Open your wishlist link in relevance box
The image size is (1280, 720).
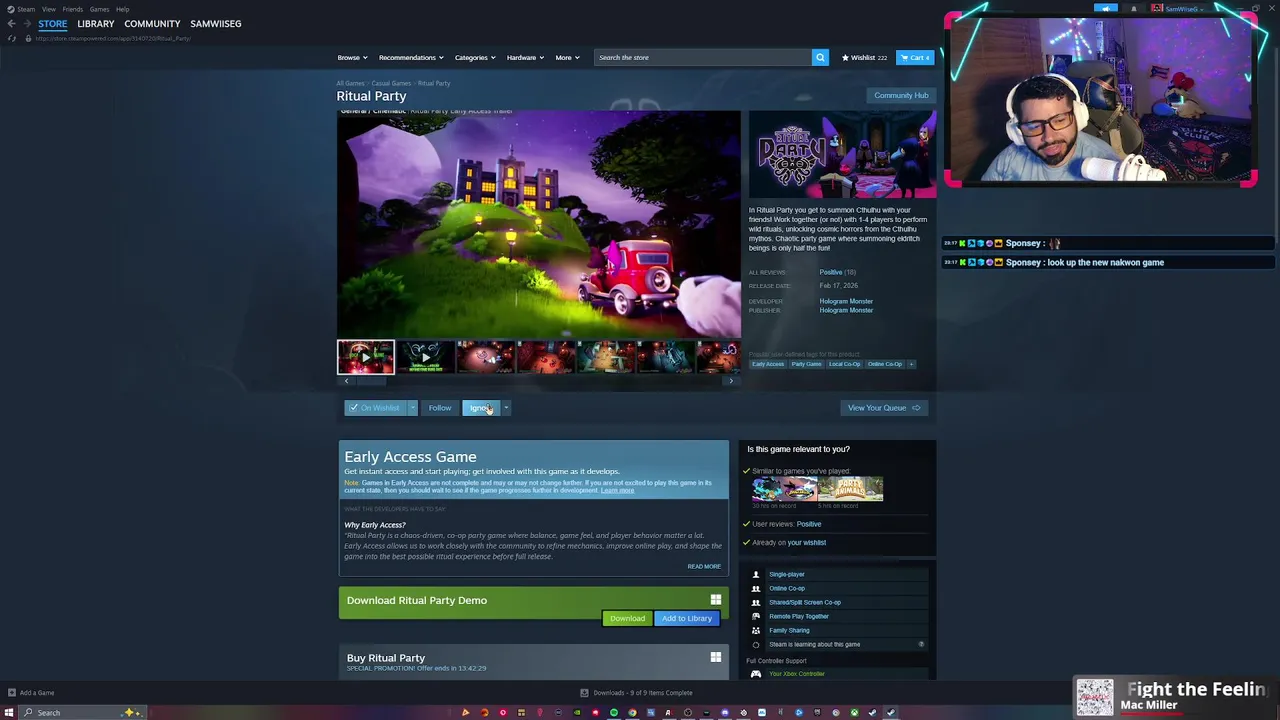[806, 542]
